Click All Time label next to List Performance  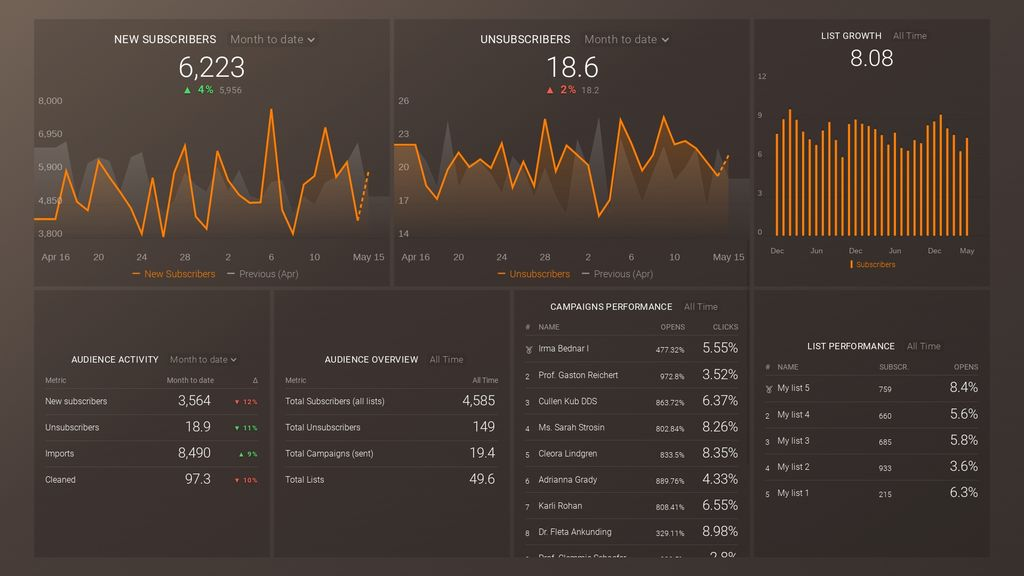click(x=923, y=346)
